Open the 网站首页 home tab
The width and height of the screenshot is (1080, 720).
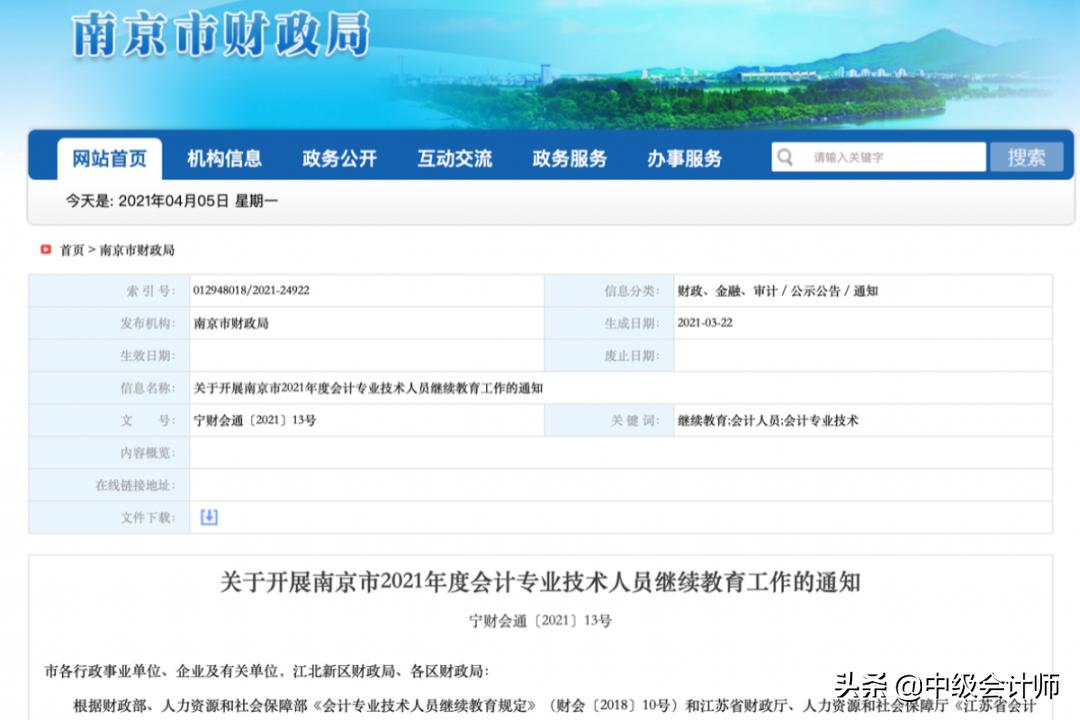109,157
